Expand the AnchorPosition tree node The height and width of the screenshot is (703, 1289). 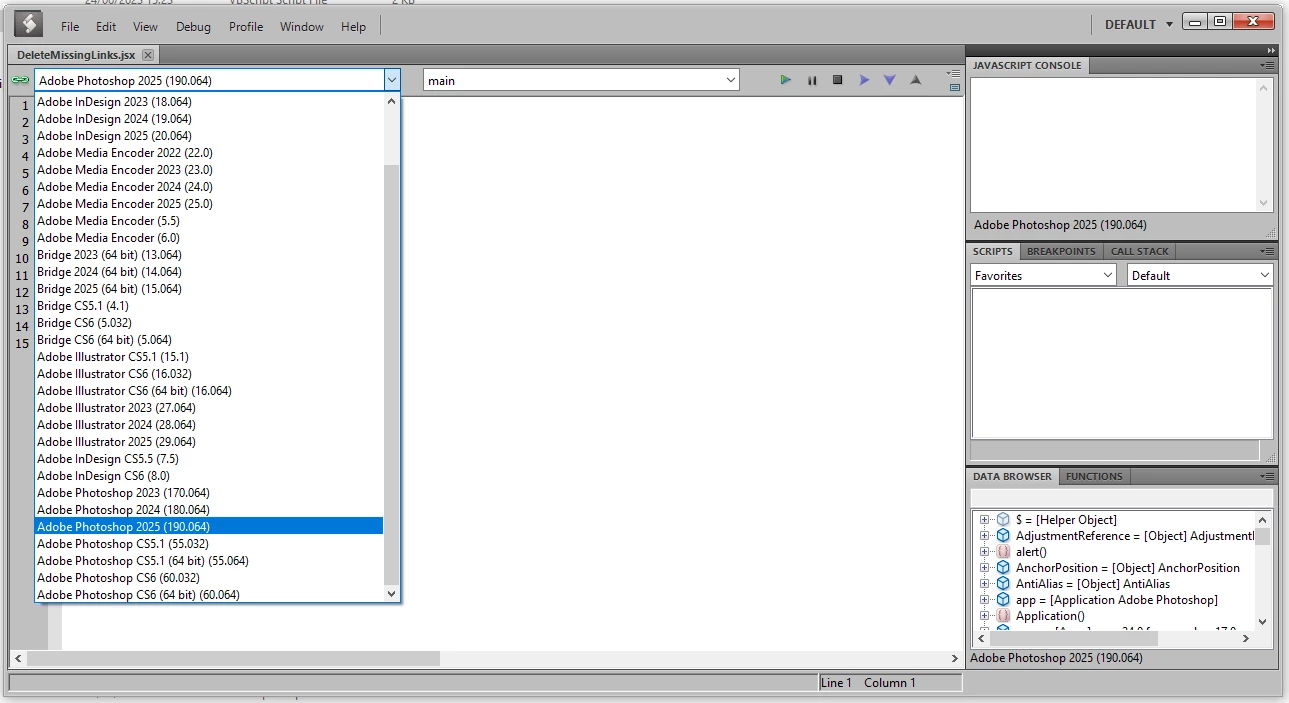coord(984,568)
